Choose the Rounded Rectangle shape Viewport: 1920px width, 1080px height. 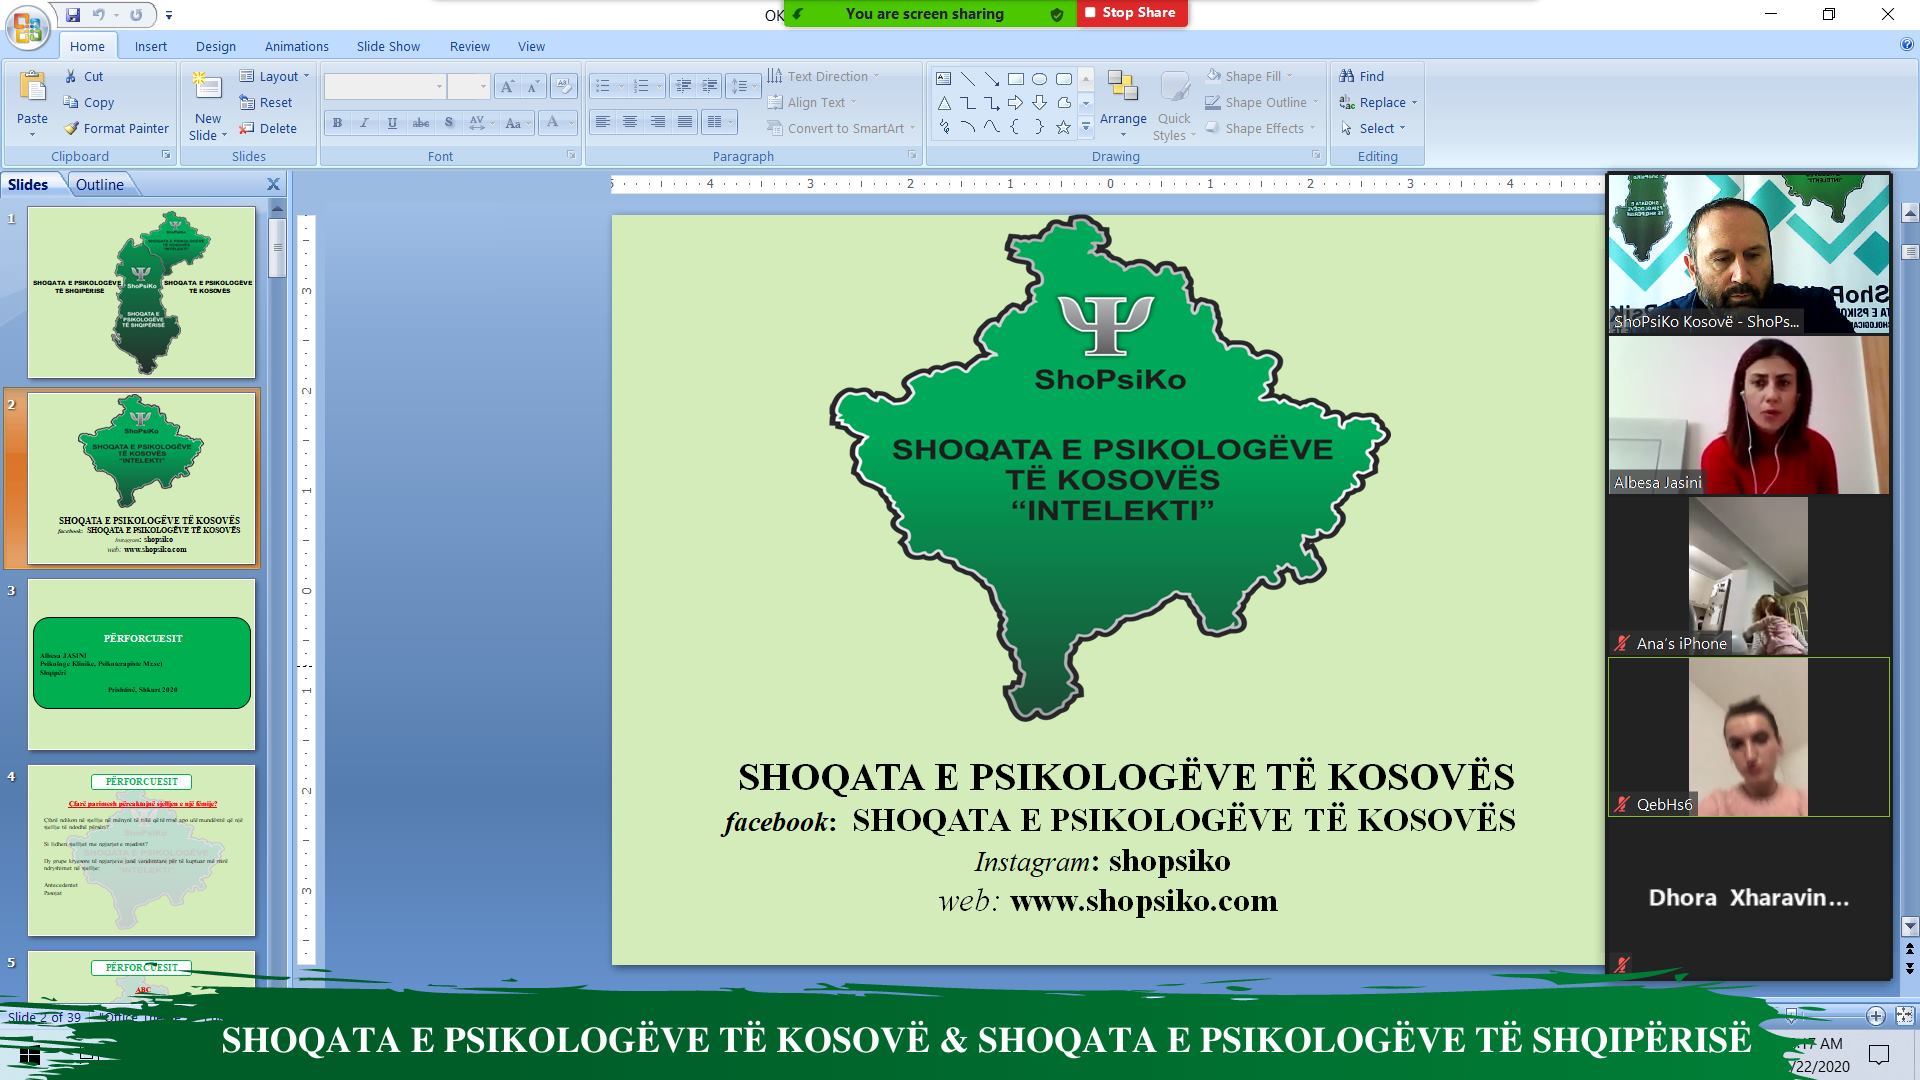1063,78
